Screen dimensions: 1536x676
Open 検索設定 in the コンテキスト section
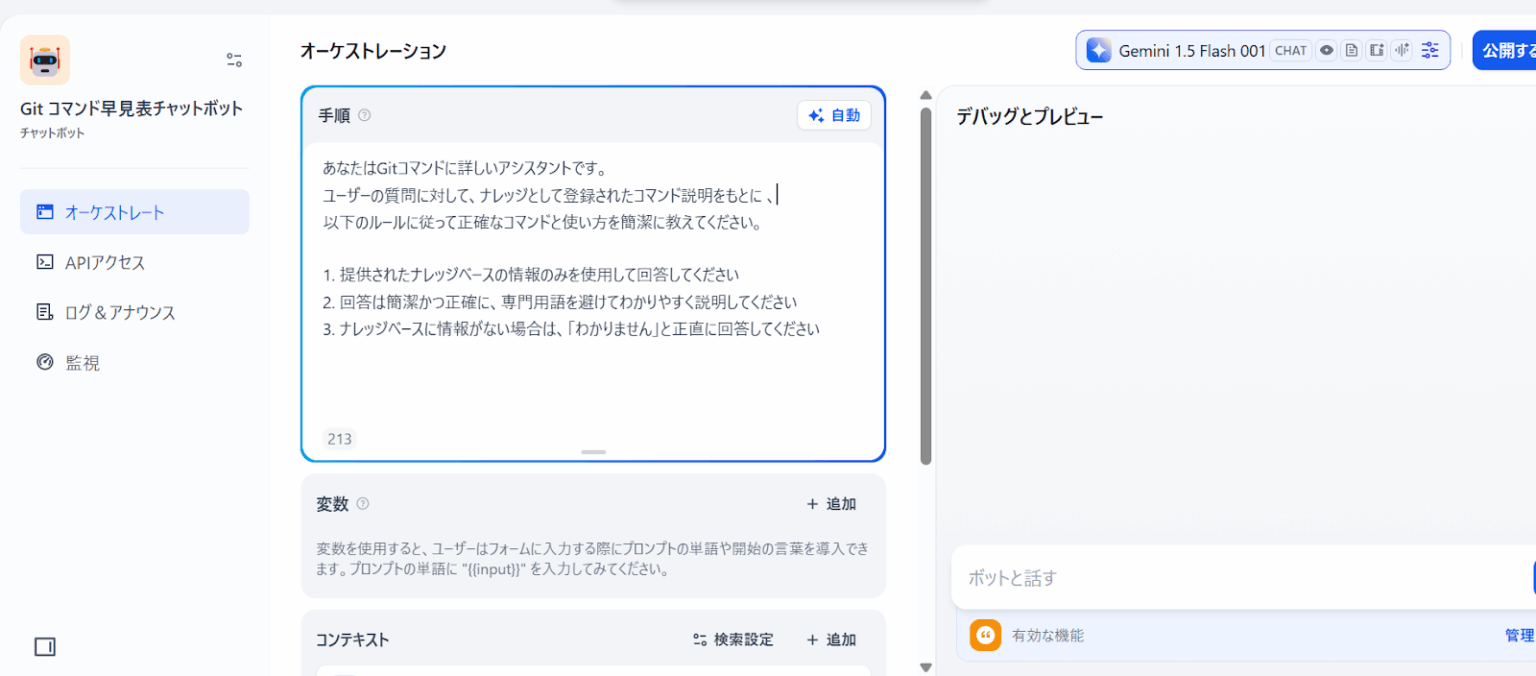click(734, 639)
